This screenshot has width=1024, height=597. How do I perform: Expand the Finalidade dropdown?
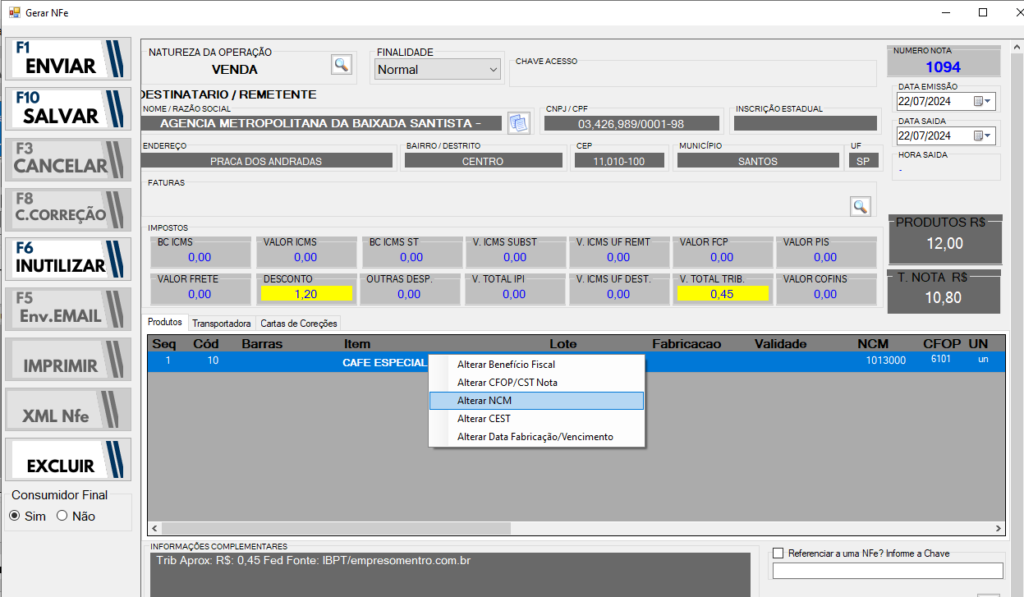(493, 70)
